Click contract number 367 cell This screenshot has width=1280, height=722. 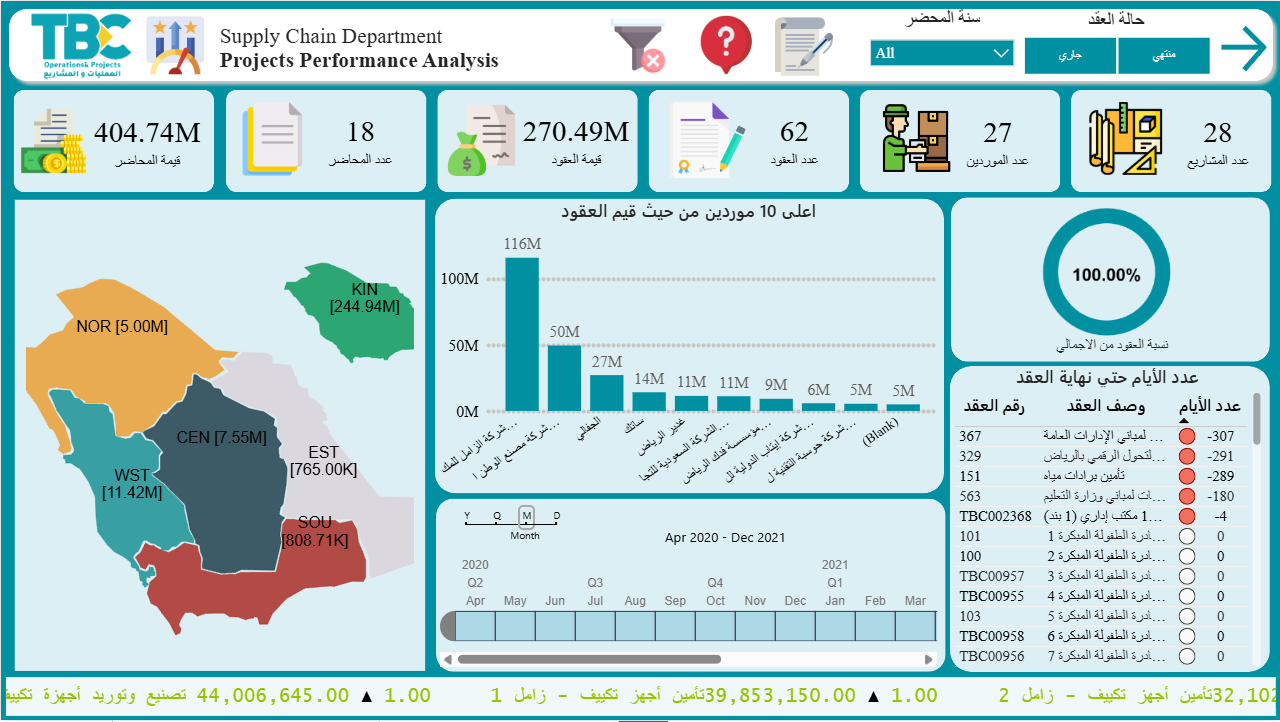click(971, 436)
